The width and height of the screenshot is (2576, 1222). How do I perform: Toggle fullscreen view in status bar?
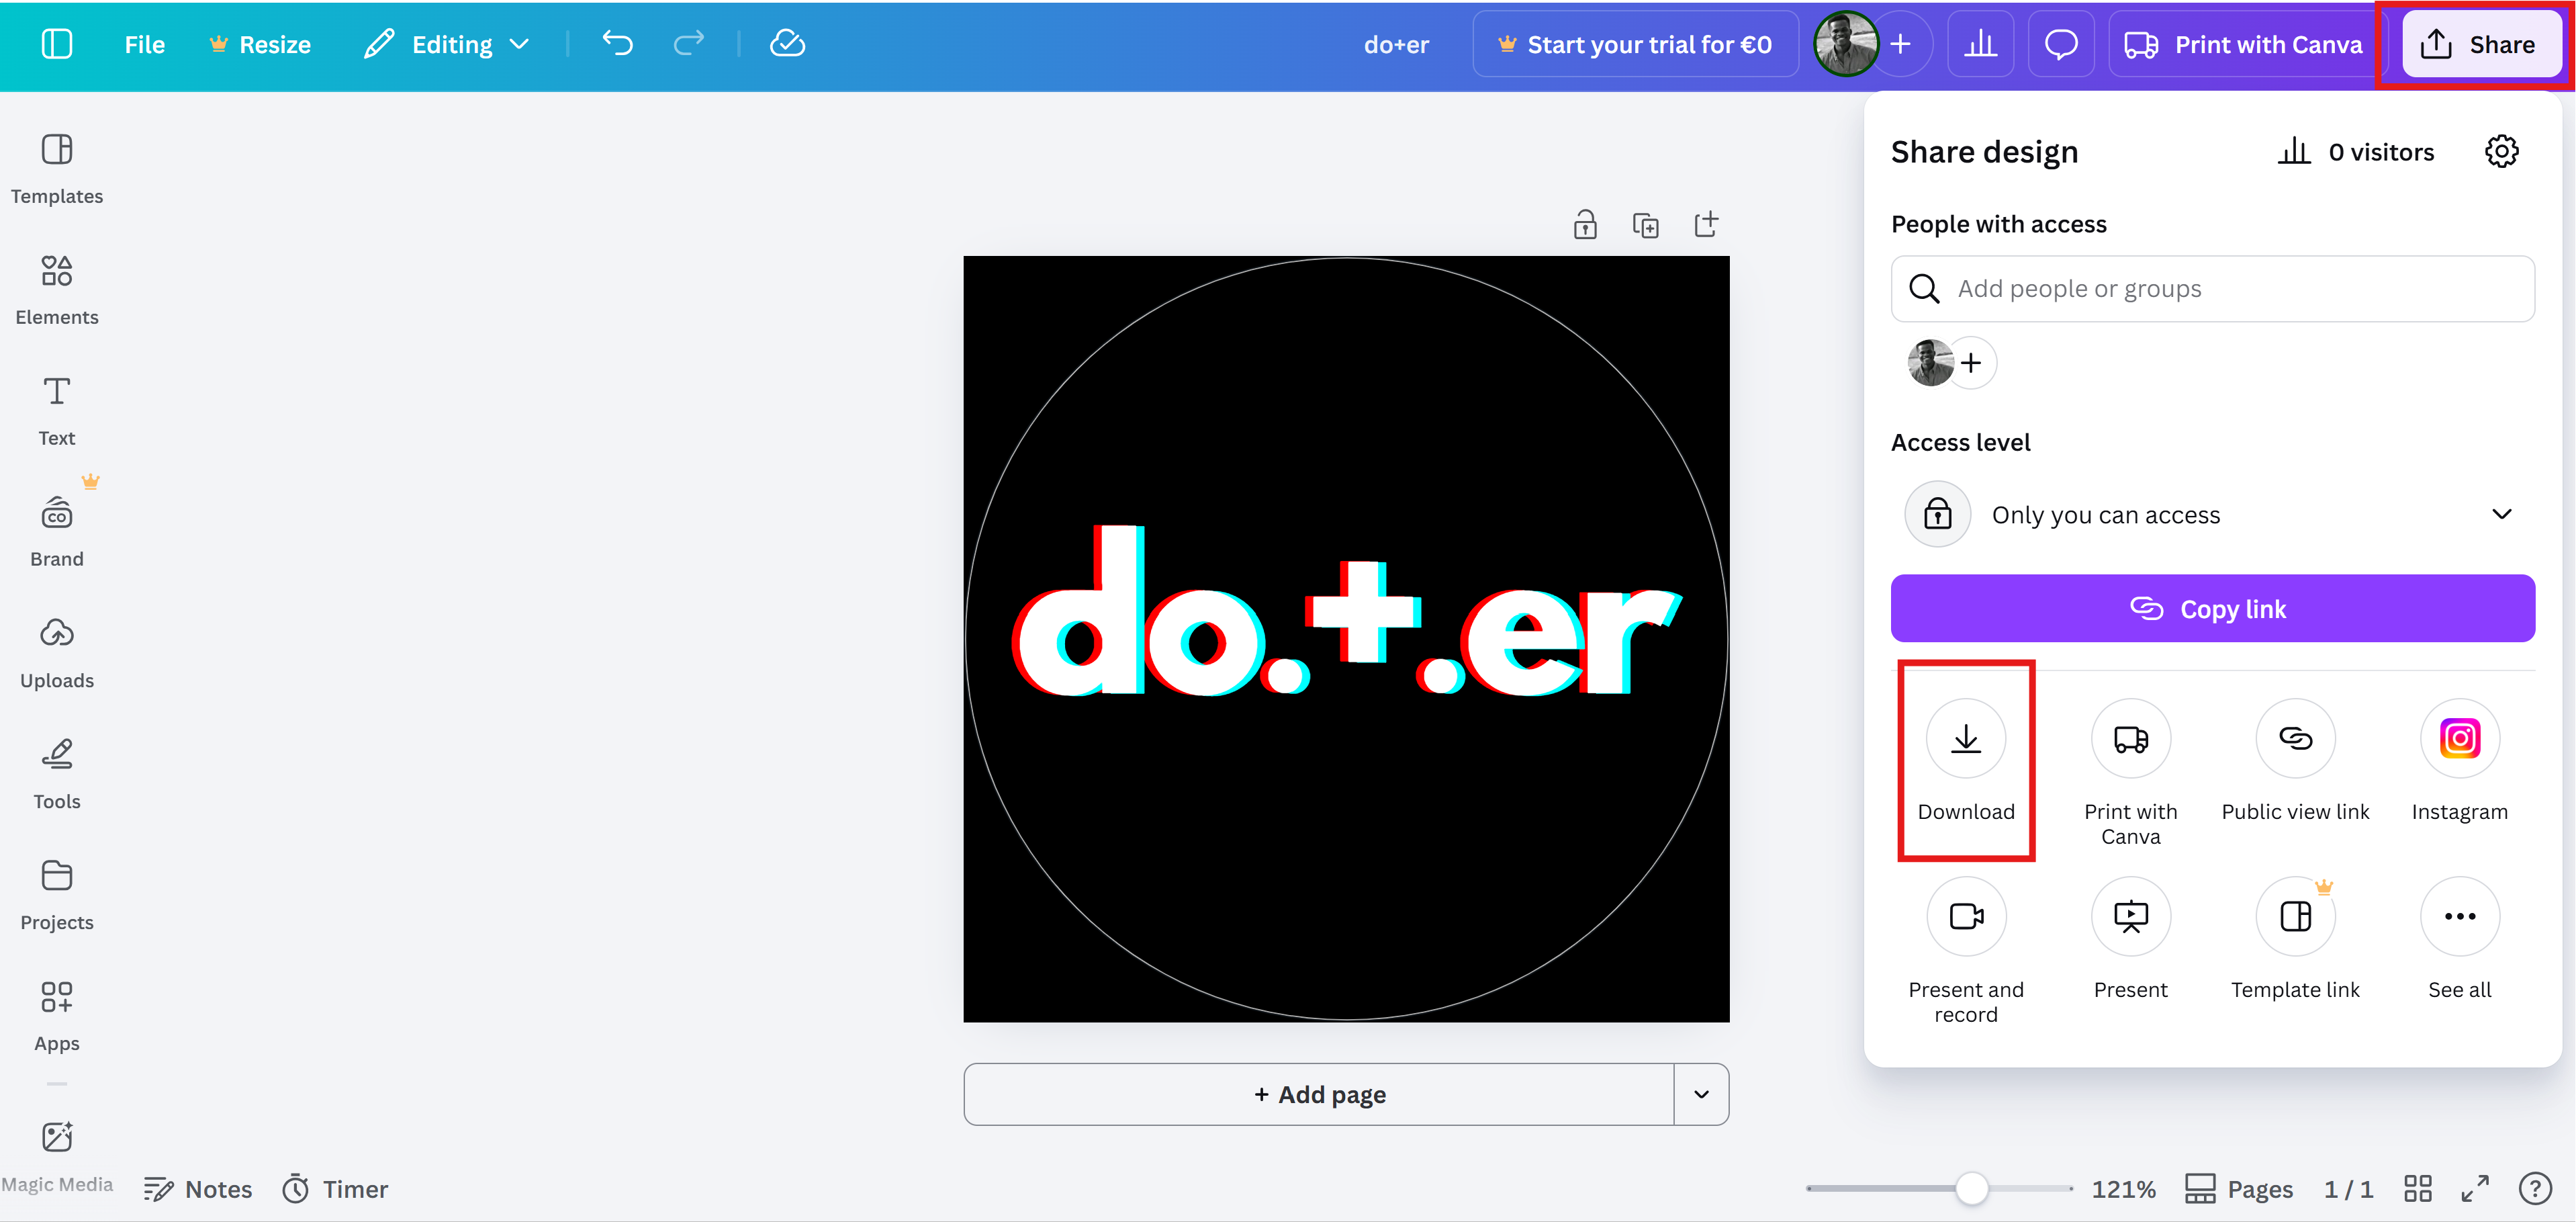tap(2476, 1188)
